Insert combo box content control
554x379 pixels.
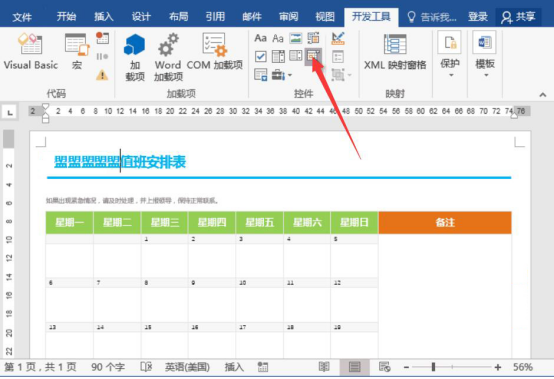278,56
